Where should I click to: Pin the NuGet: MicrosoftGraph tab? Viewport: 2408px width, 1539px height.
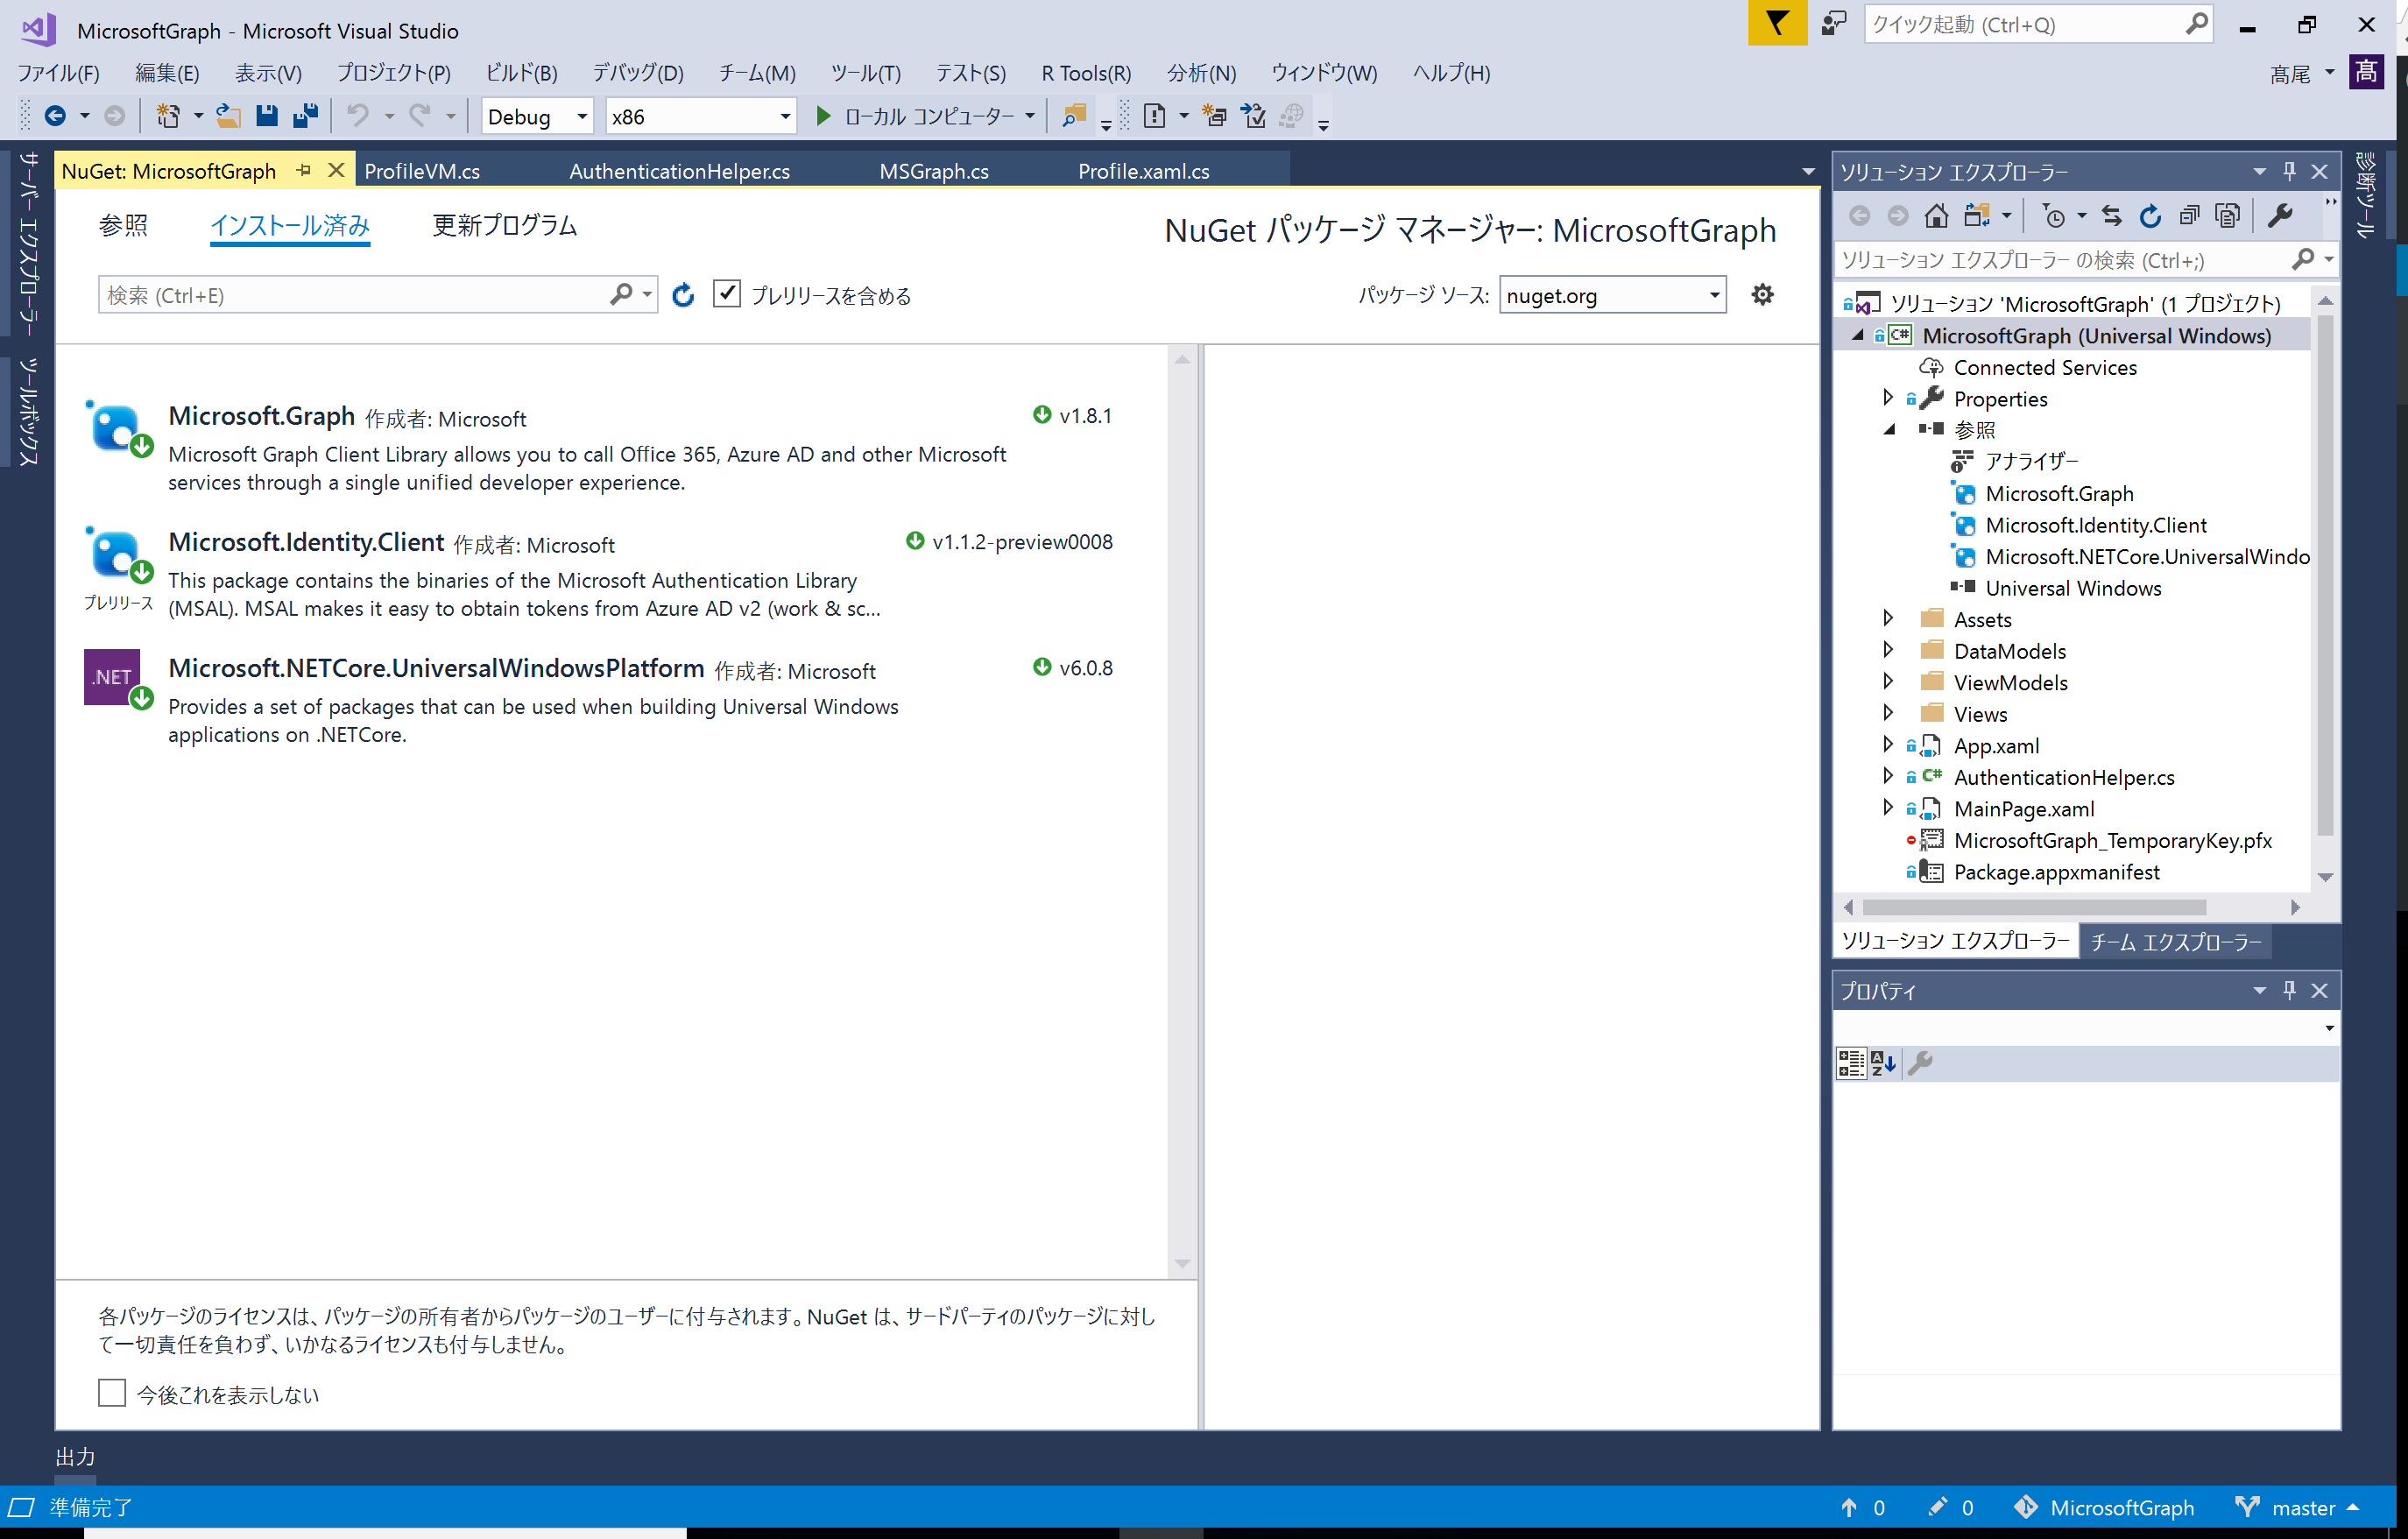(x=304, y=170)
